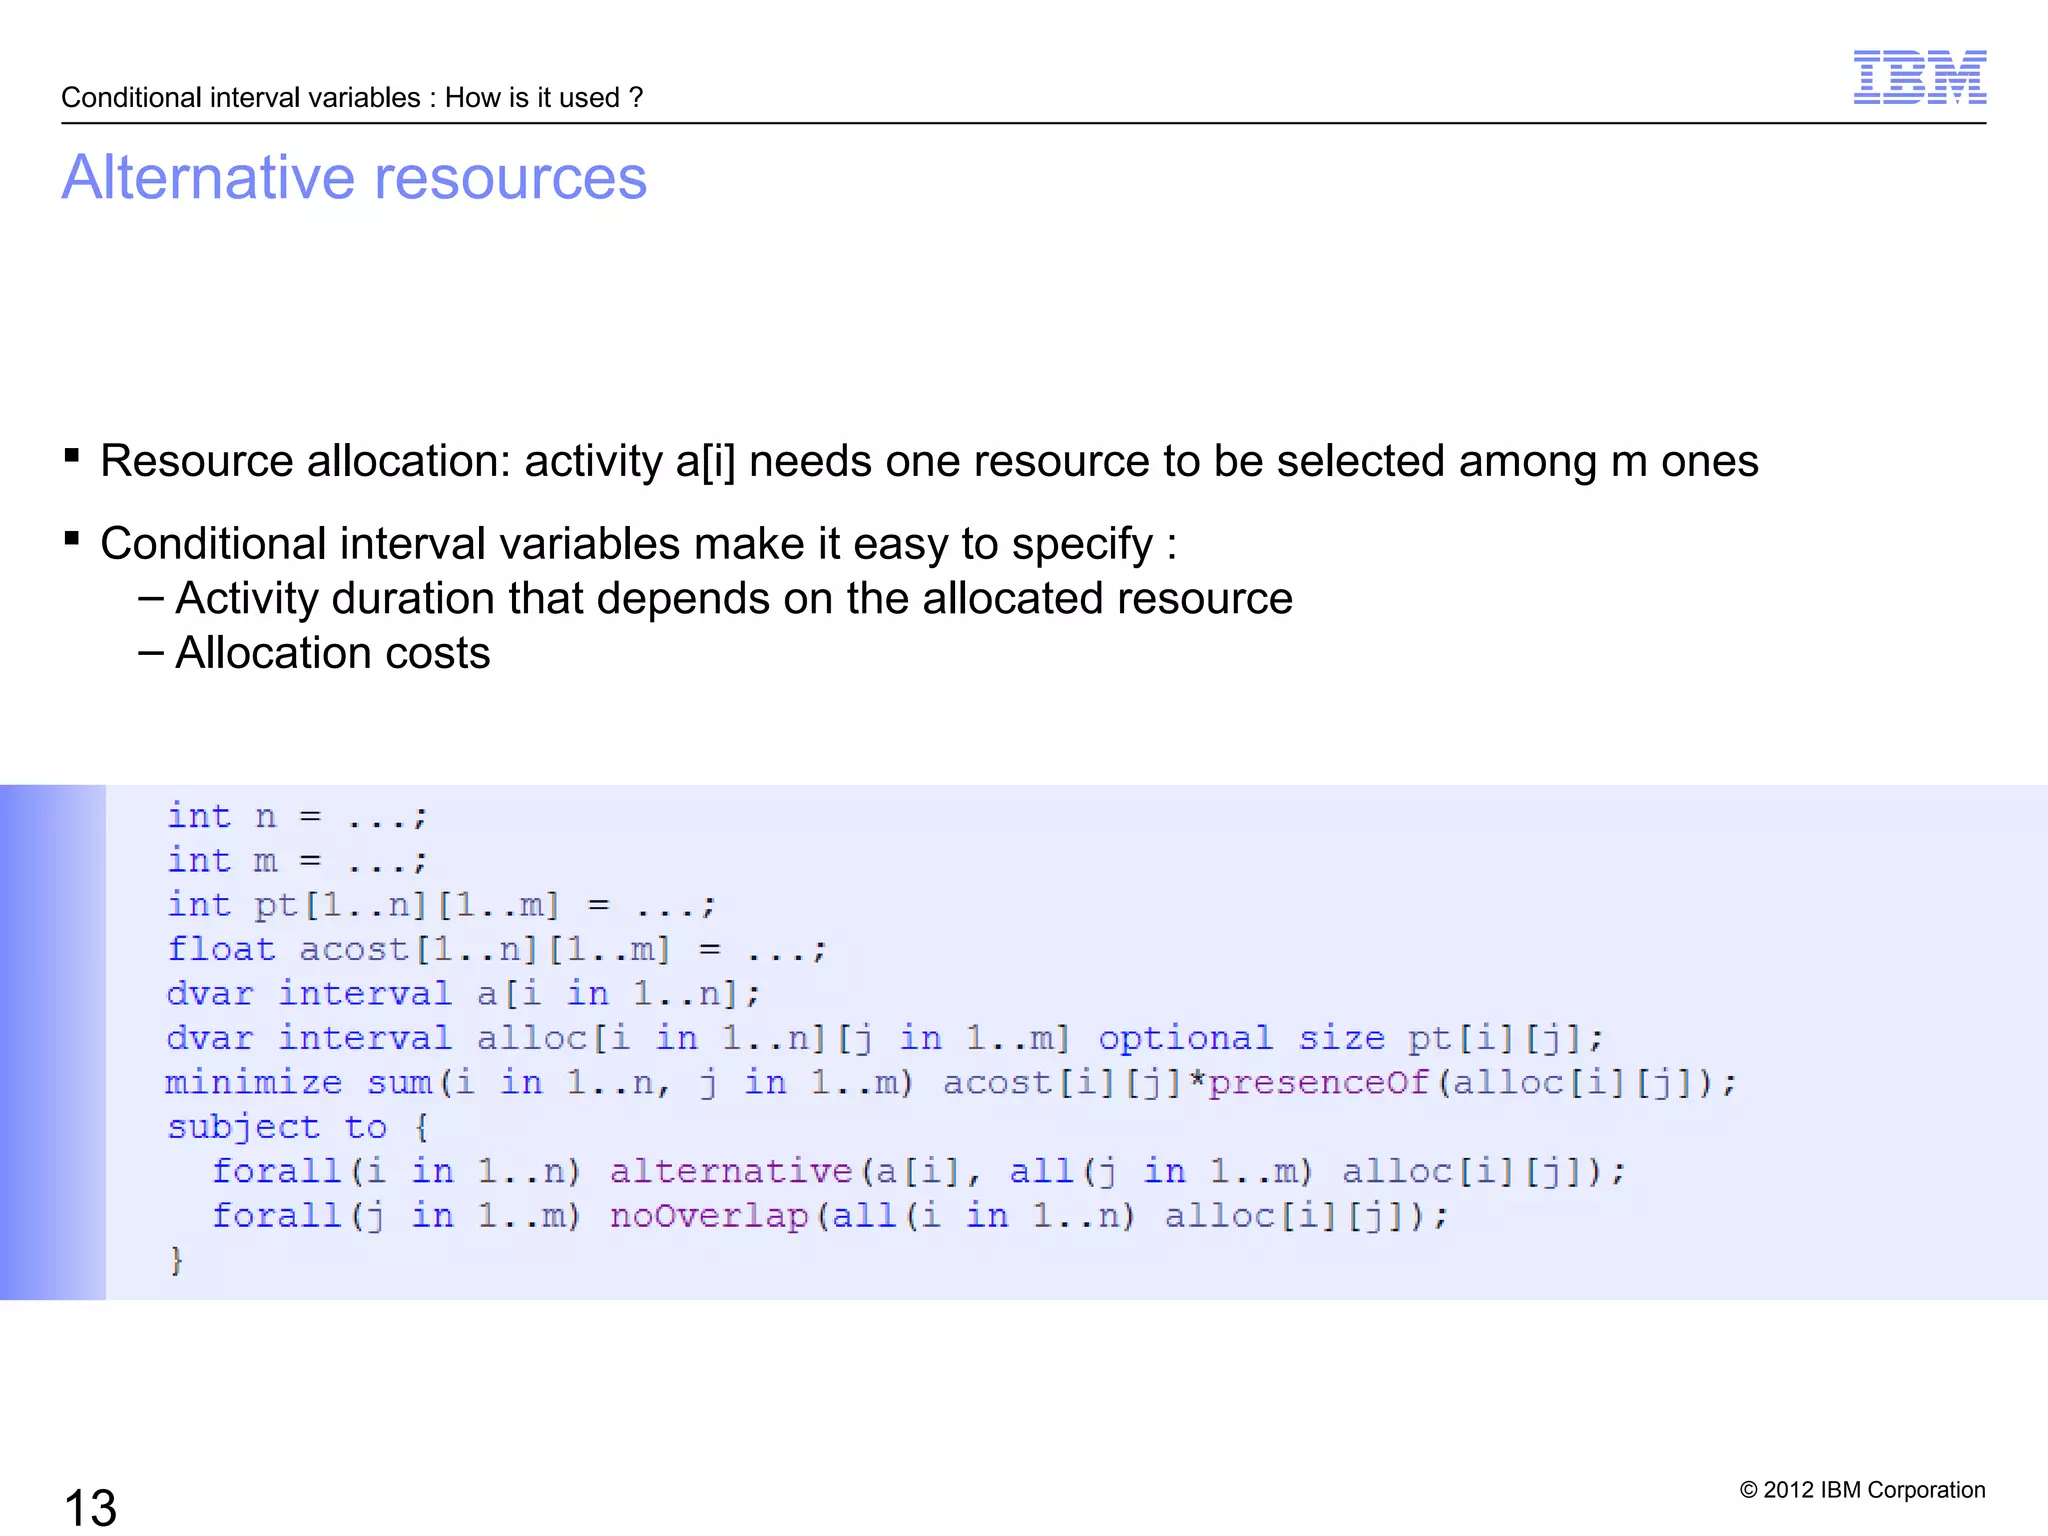The image size is (2048, 1536).
Task: Click code line 'int n = ...;'
Action: pos(298,816)
